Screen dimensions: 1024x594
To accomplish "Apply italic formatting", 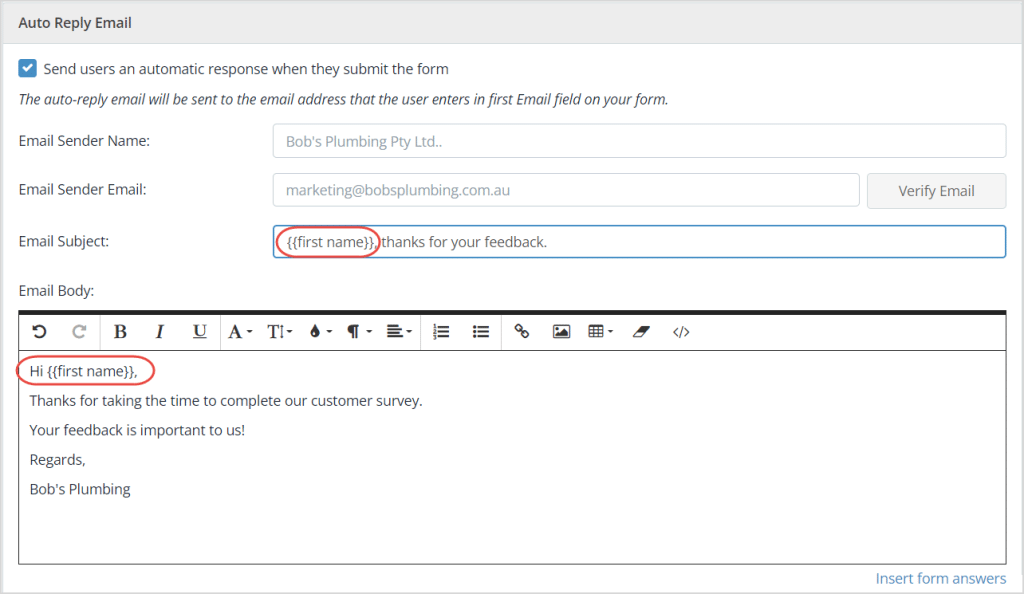I will 160,331.
